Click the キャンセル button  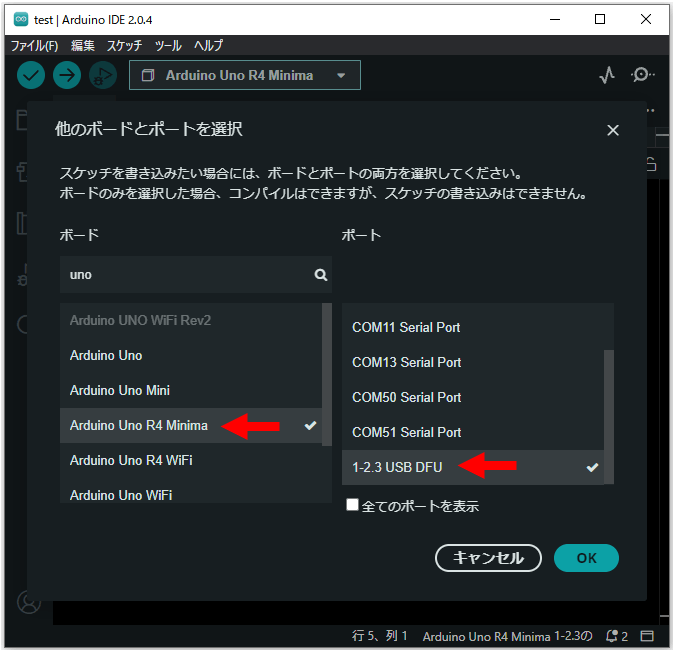click(x=488, y=558)
